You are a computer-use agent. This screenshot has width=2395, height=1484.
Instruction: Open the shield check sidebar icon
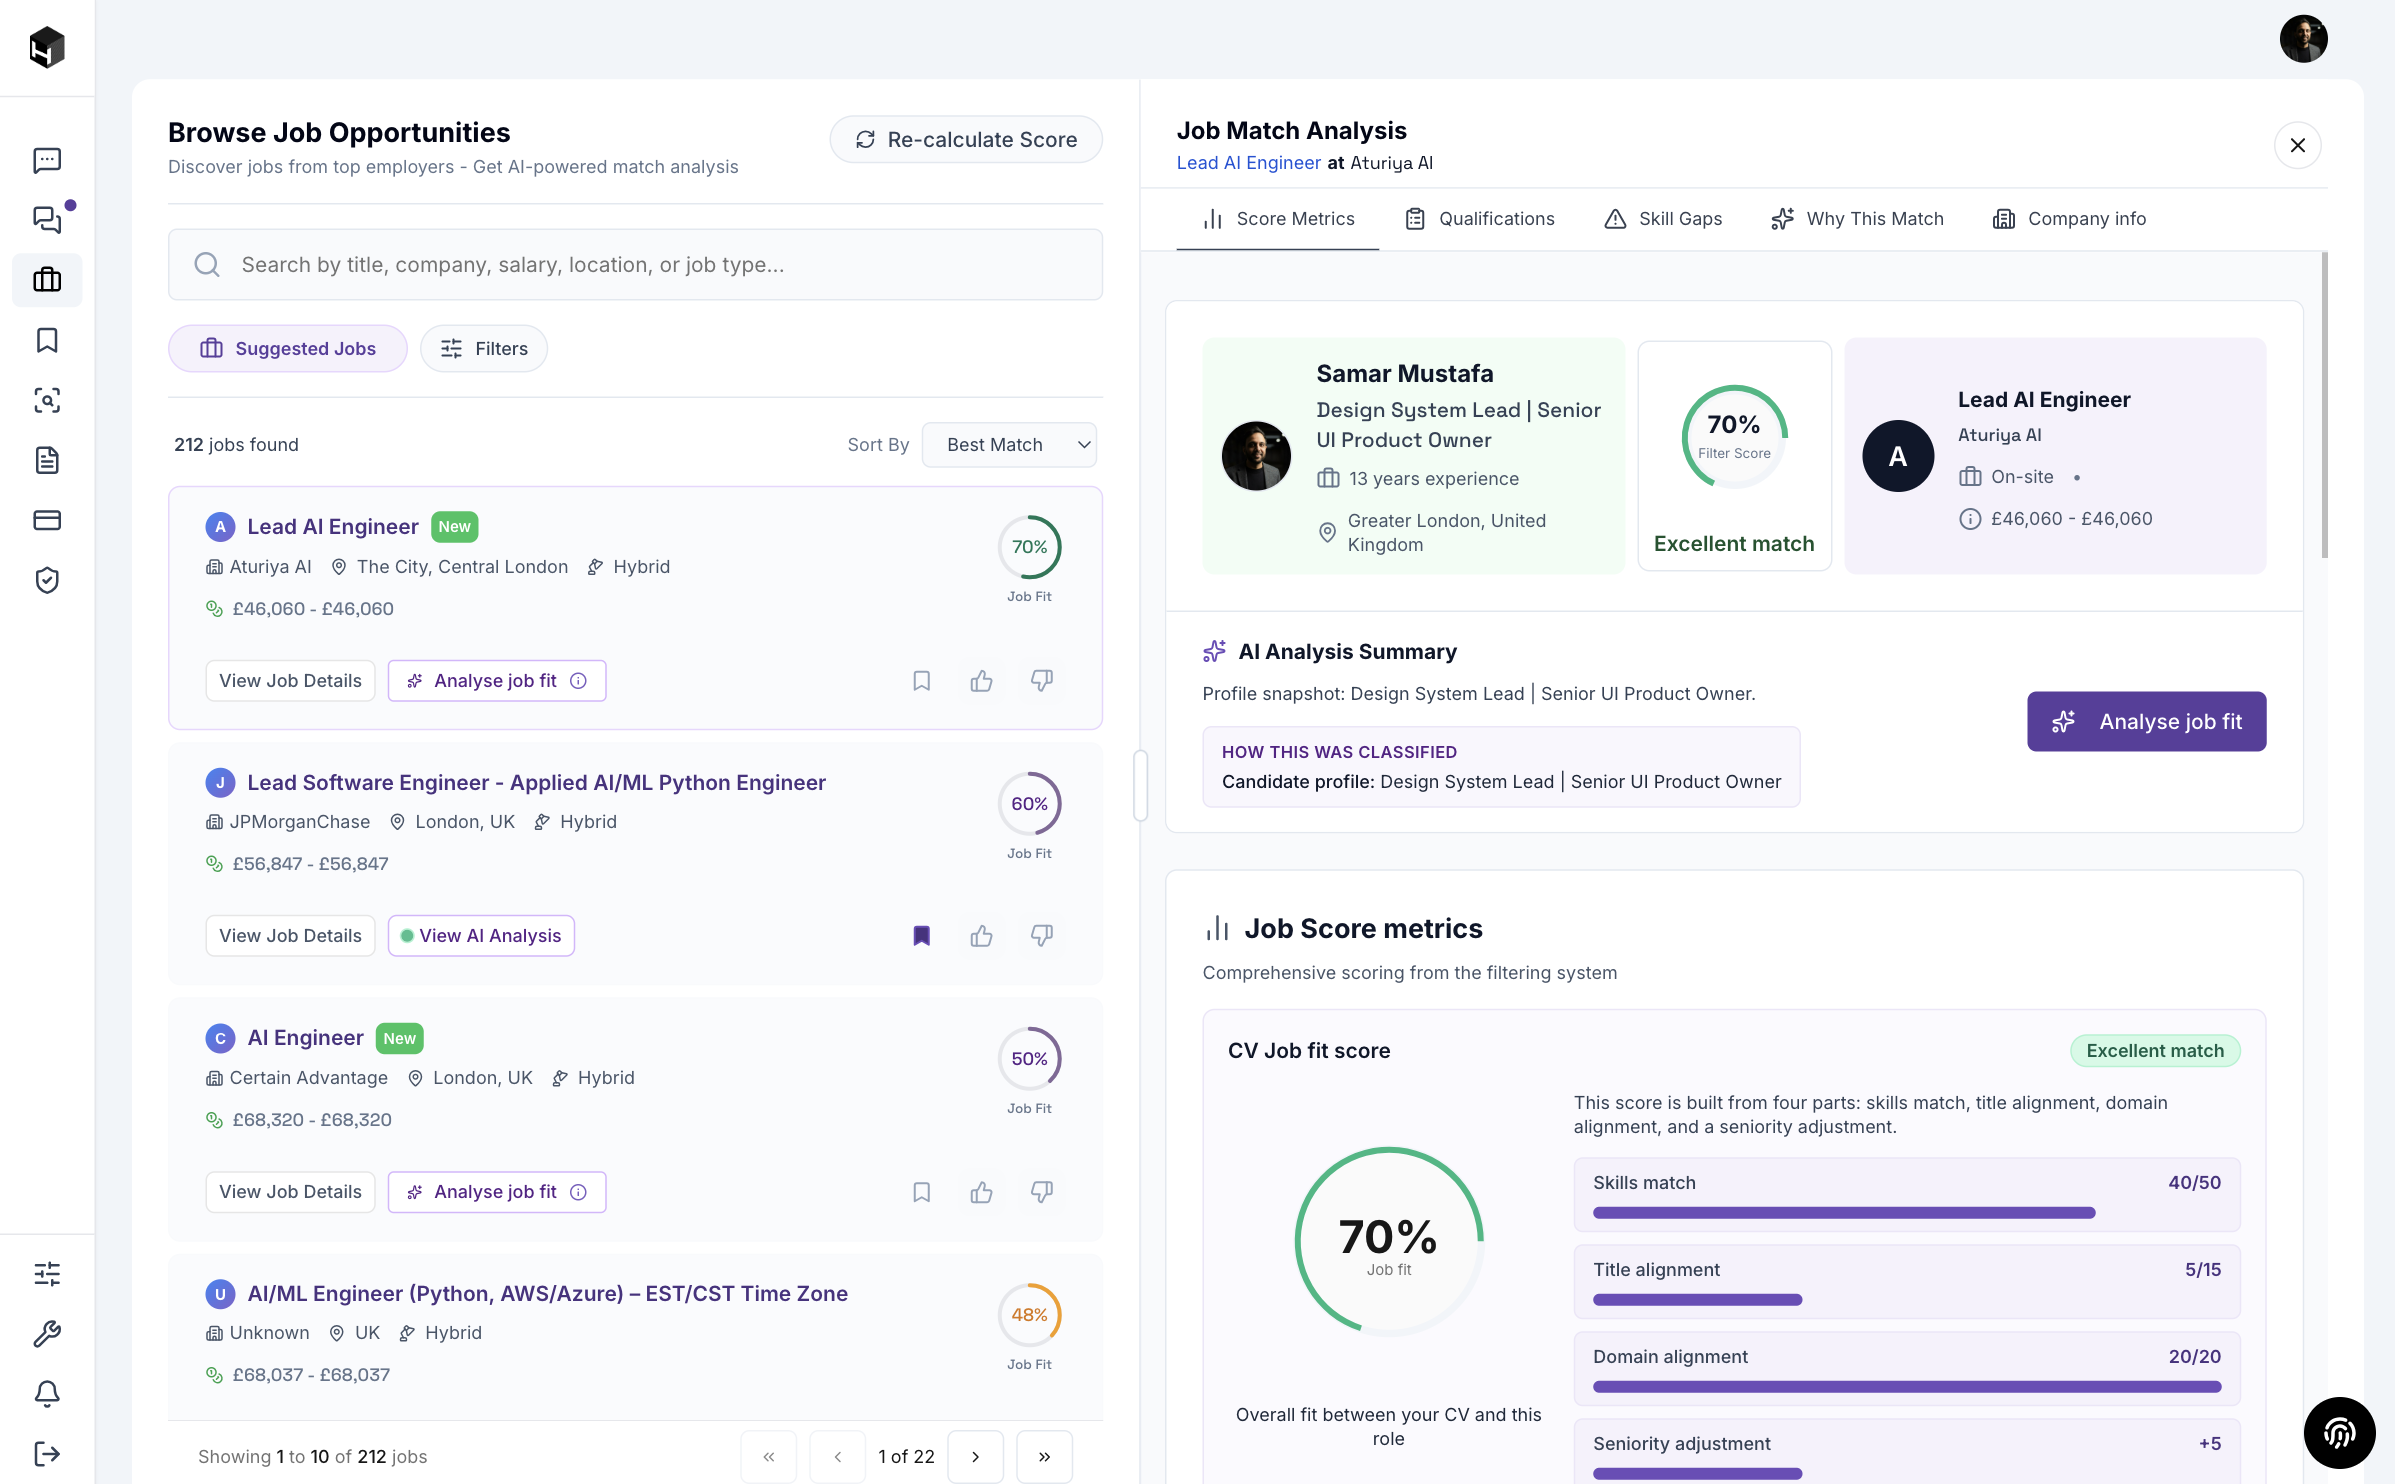(47, 580)
